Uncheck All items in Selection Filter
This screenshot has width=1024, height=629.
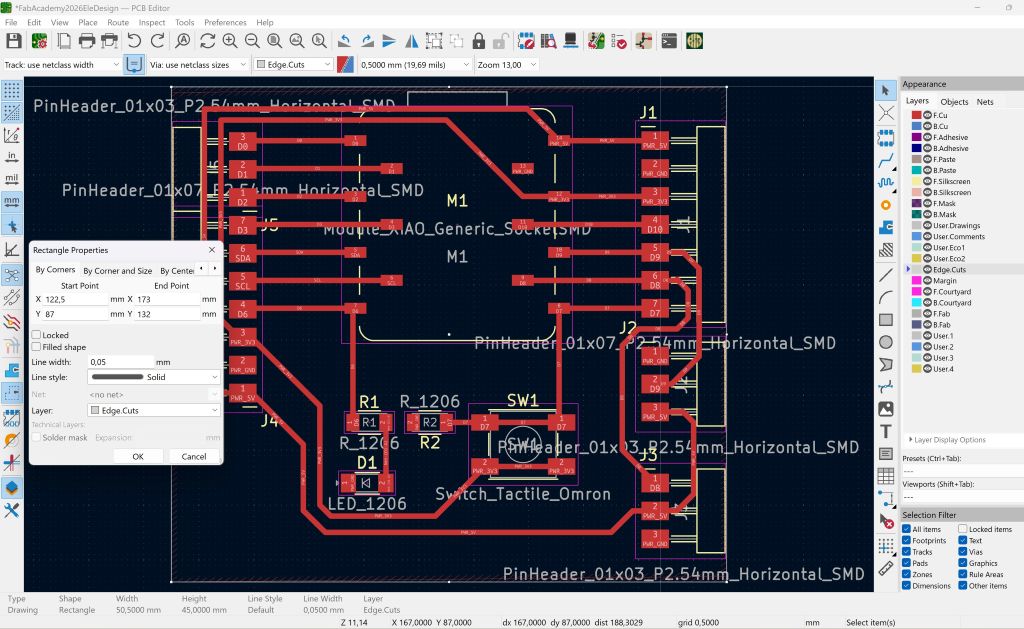click(906, 529)
